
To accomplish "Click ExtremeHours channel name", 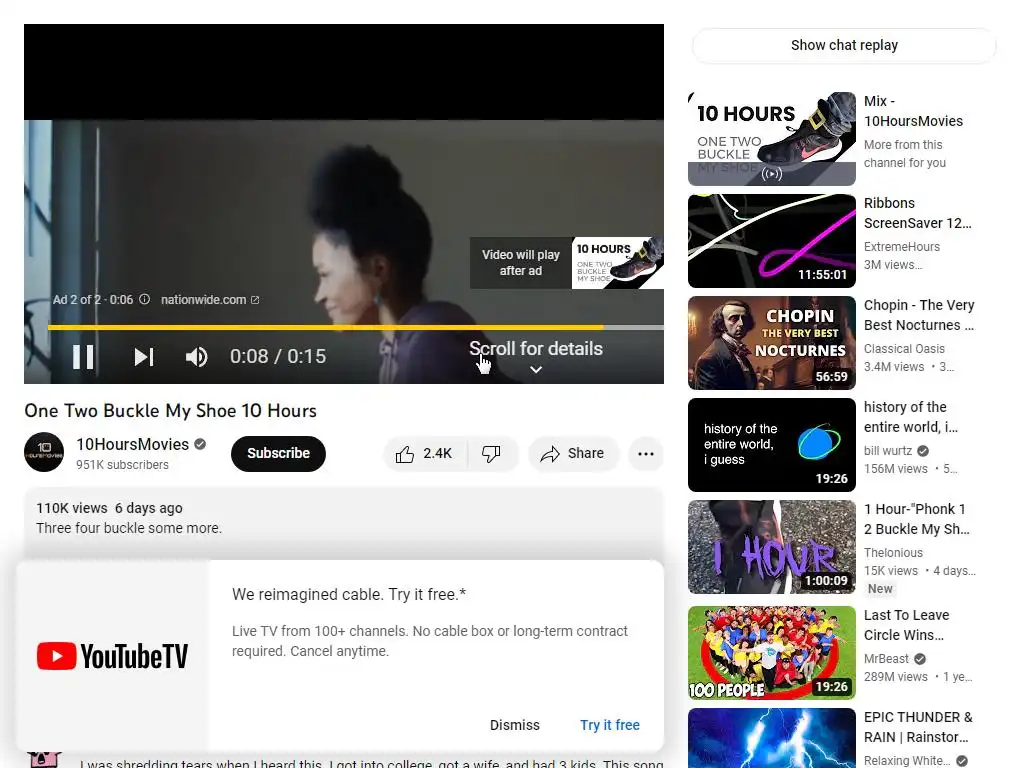I will click(902, 247).
